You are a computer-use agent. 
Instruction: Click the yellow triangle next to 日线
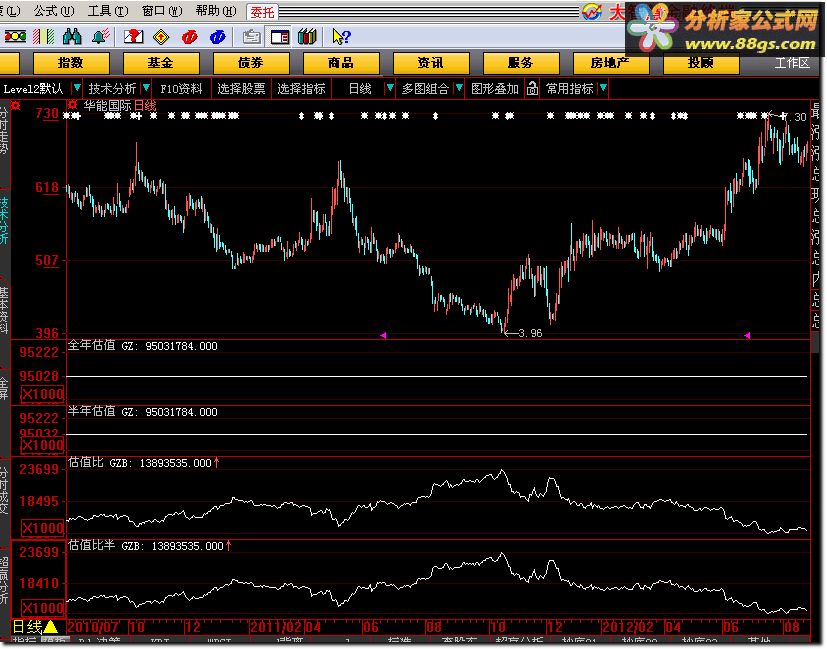[50, 627]
